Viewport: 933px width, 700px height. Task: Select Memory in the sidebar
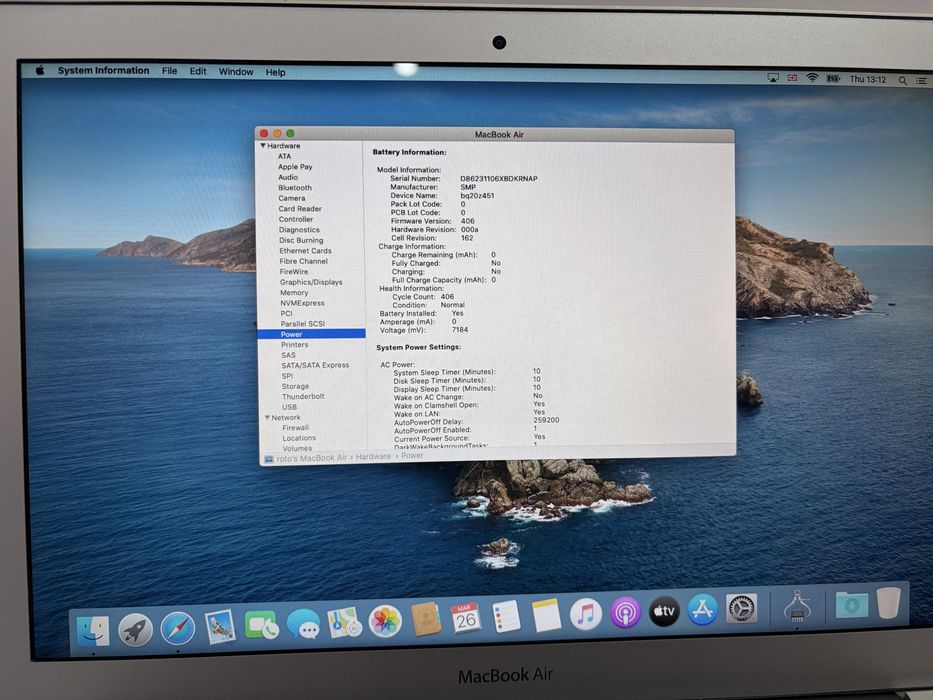pyautogui.click(x=294, y=292)
